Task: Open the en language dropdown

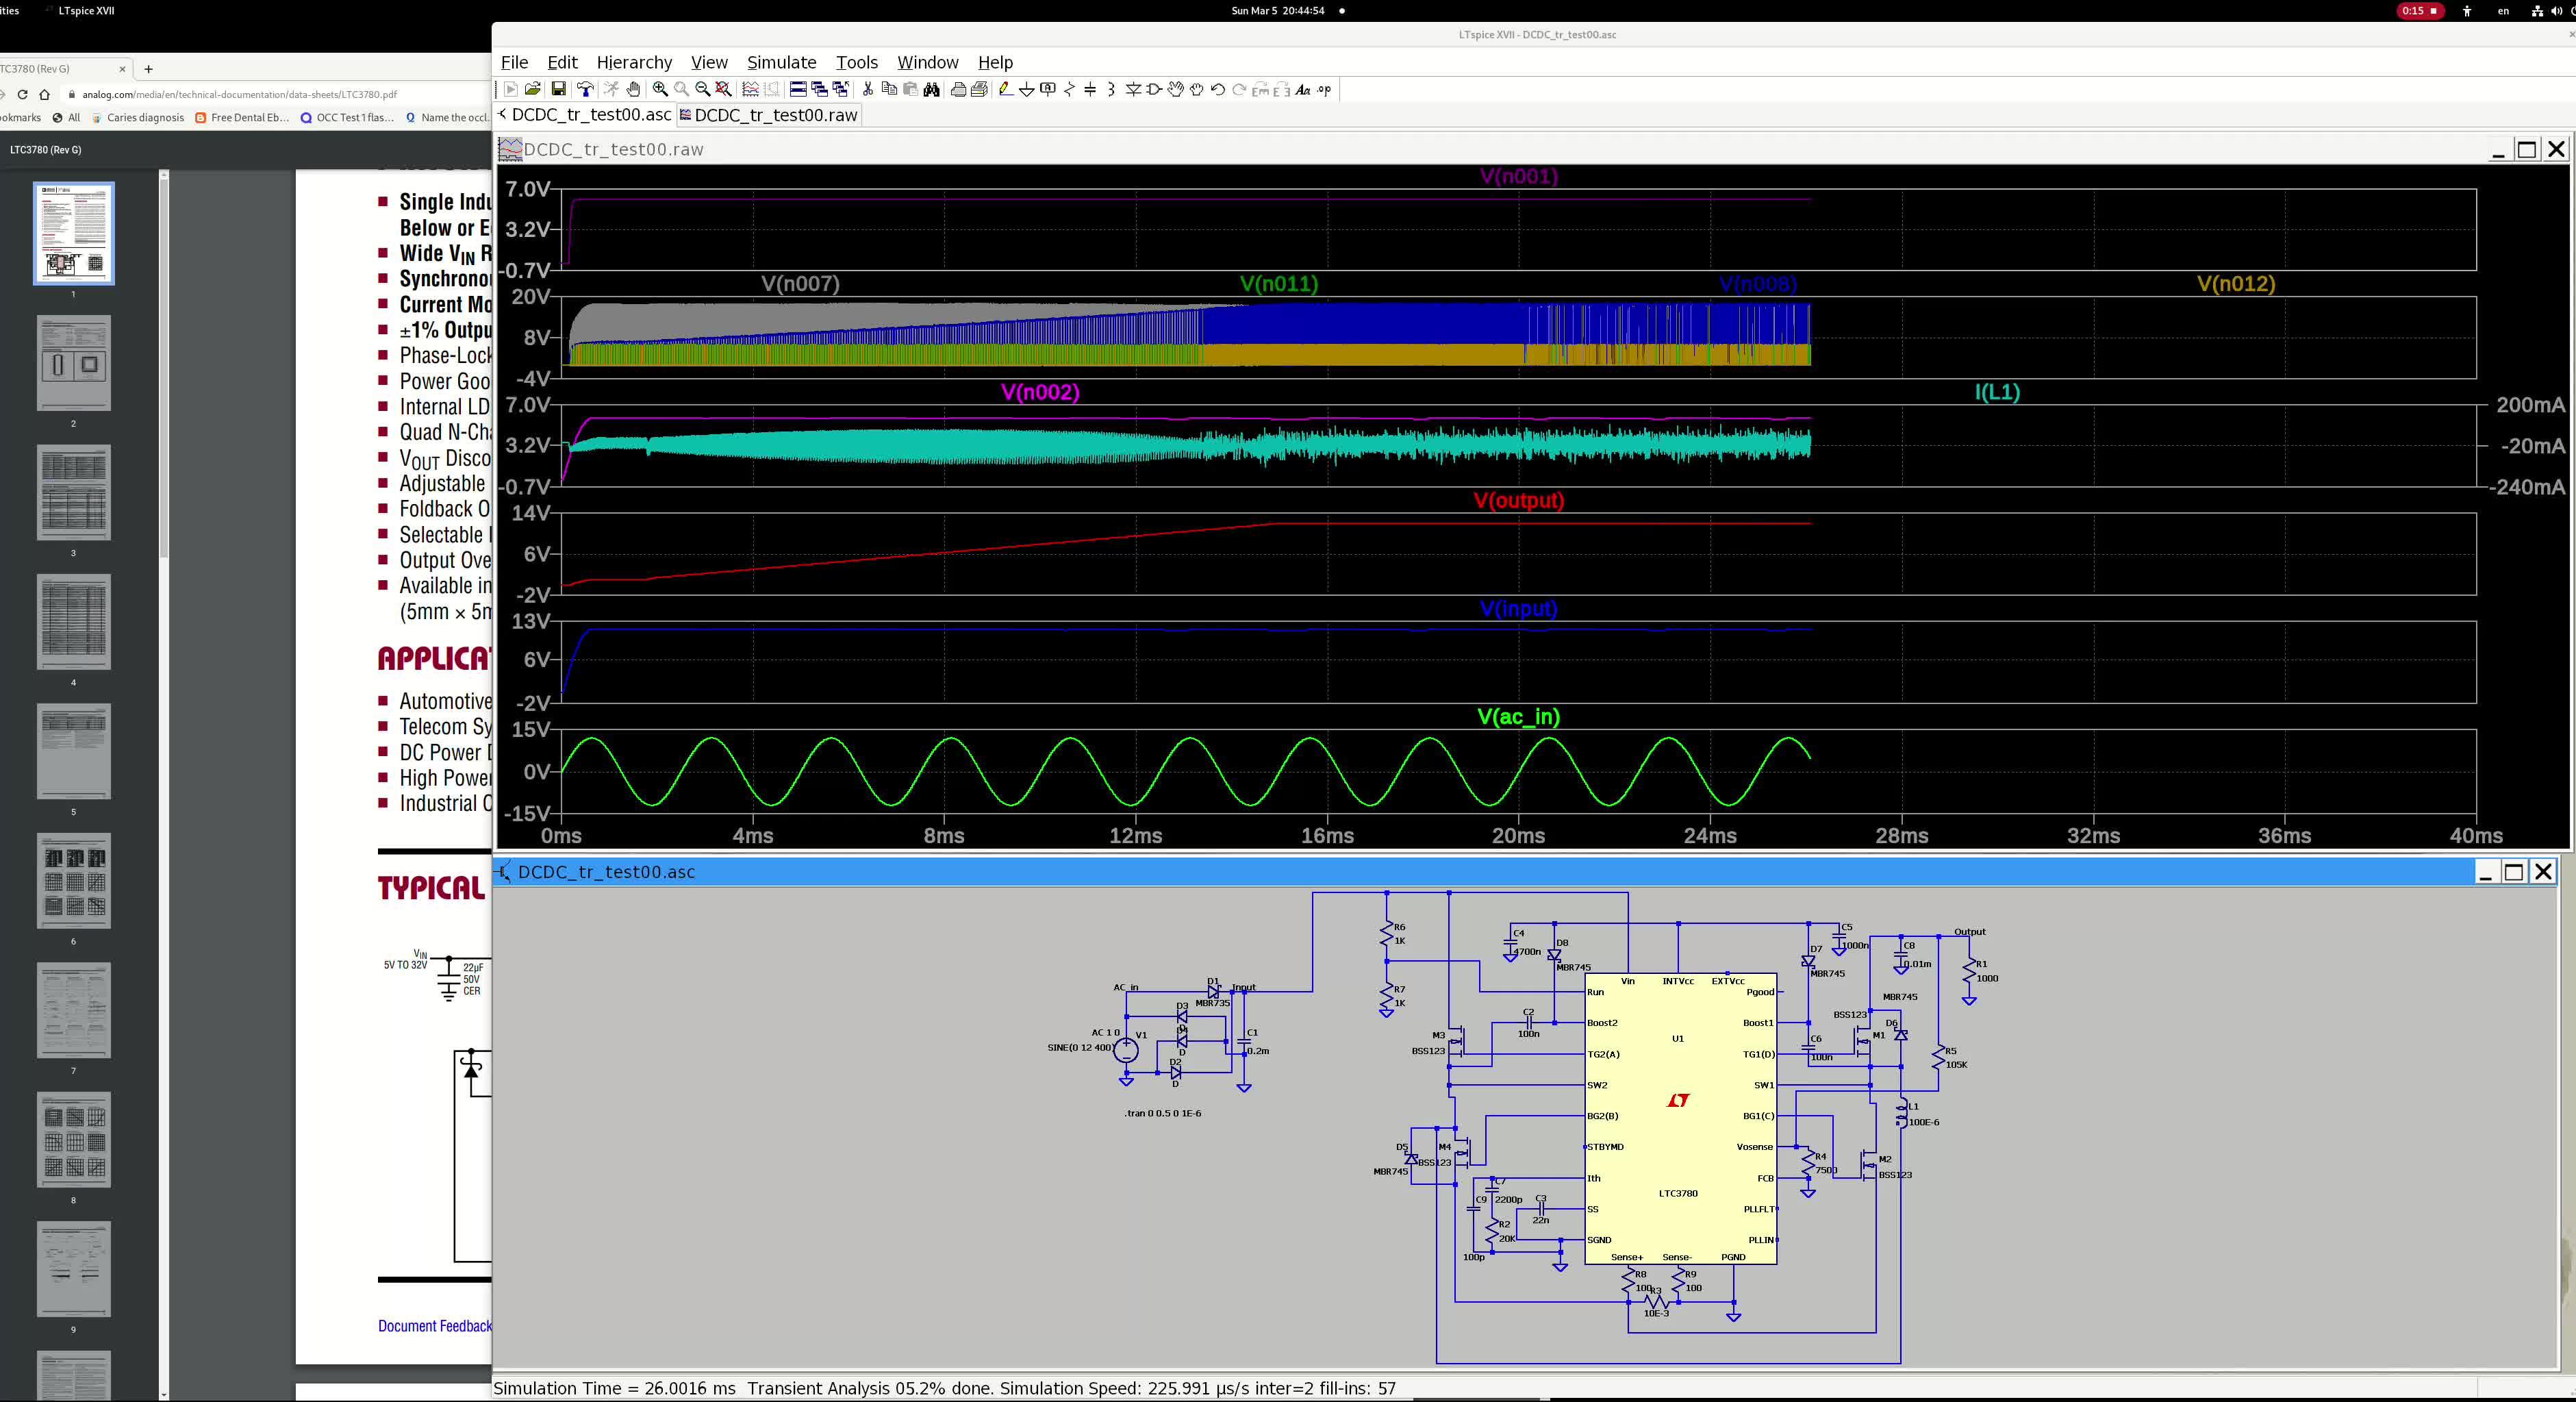Action: [x=2503, y=11]
